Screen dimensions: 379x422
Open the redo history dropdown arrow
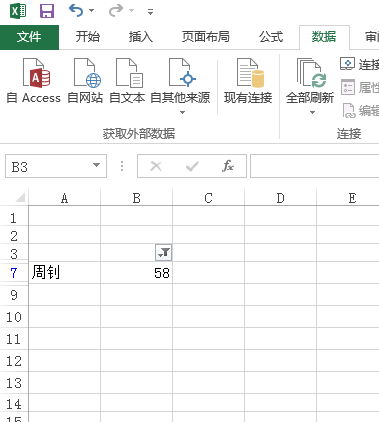click(x=132, y=11)
